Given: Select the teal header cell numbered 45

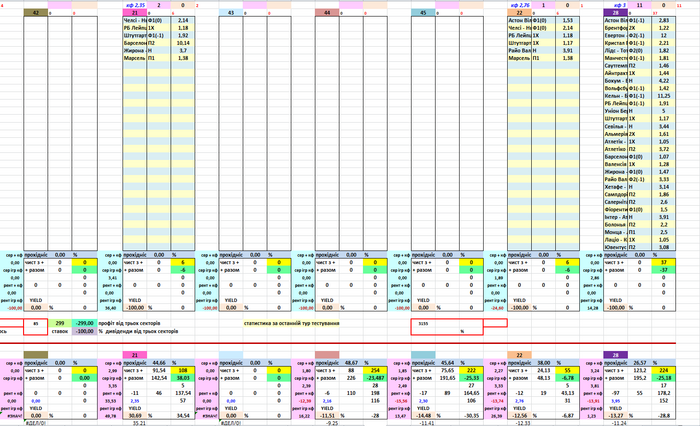Looking at the screenshot, I should click(x=423, y=13).
